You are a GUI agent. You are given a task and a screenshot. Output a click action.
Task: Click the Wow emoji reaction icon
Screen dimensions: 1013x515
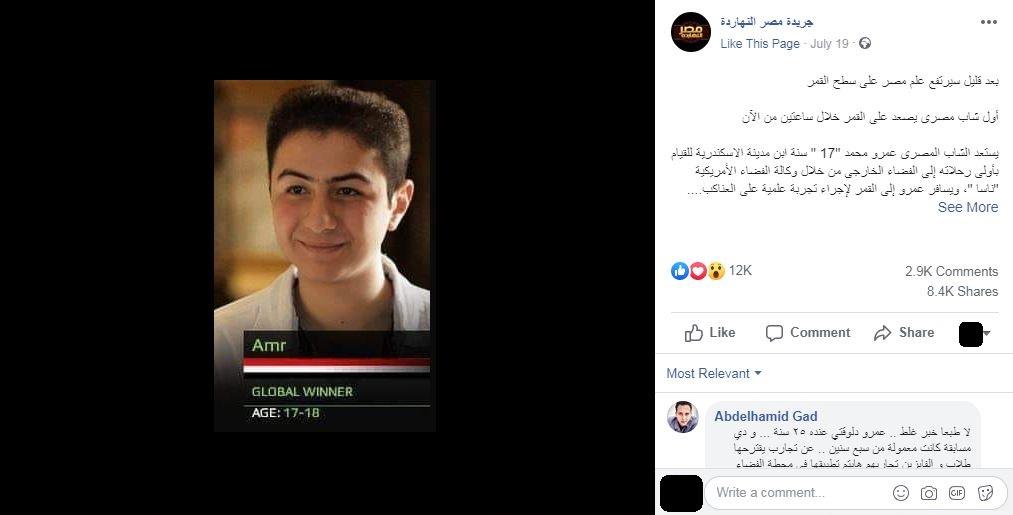pyautogui.click(x=716, y=271)
